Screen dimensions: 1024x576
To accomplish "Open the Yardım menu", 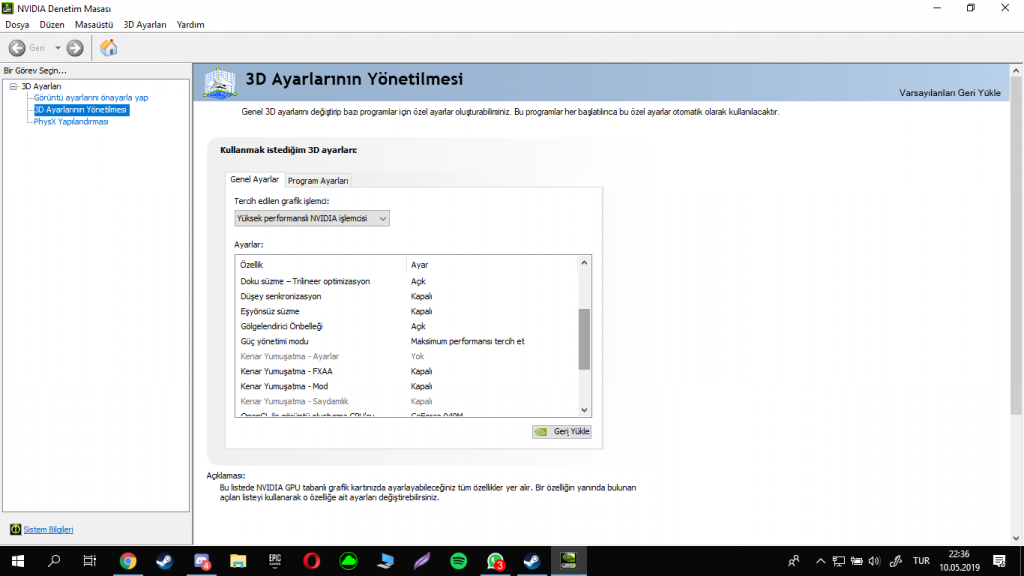I will tap(190, 25).
